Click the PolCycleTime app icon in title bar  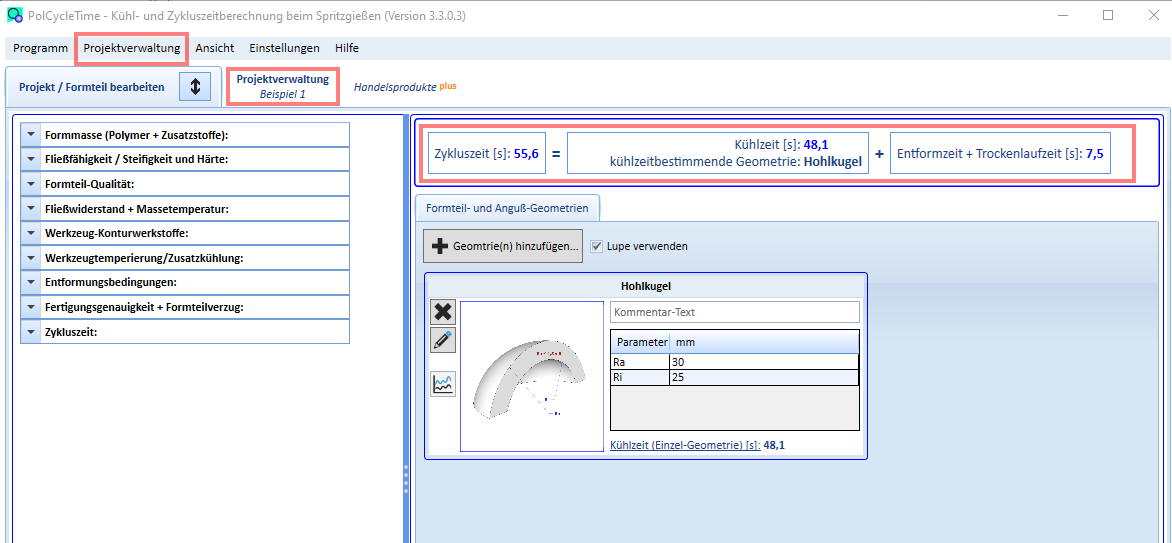point(14,15)
